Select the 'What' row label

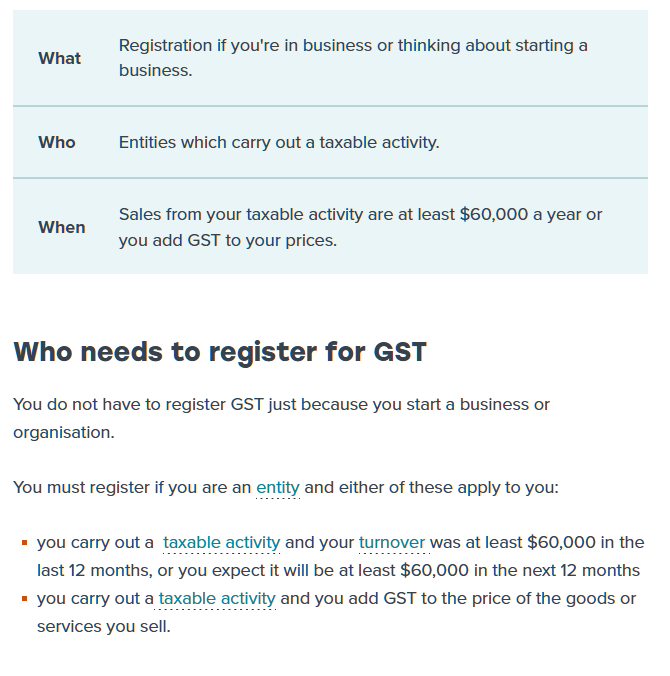click(59, 58)
